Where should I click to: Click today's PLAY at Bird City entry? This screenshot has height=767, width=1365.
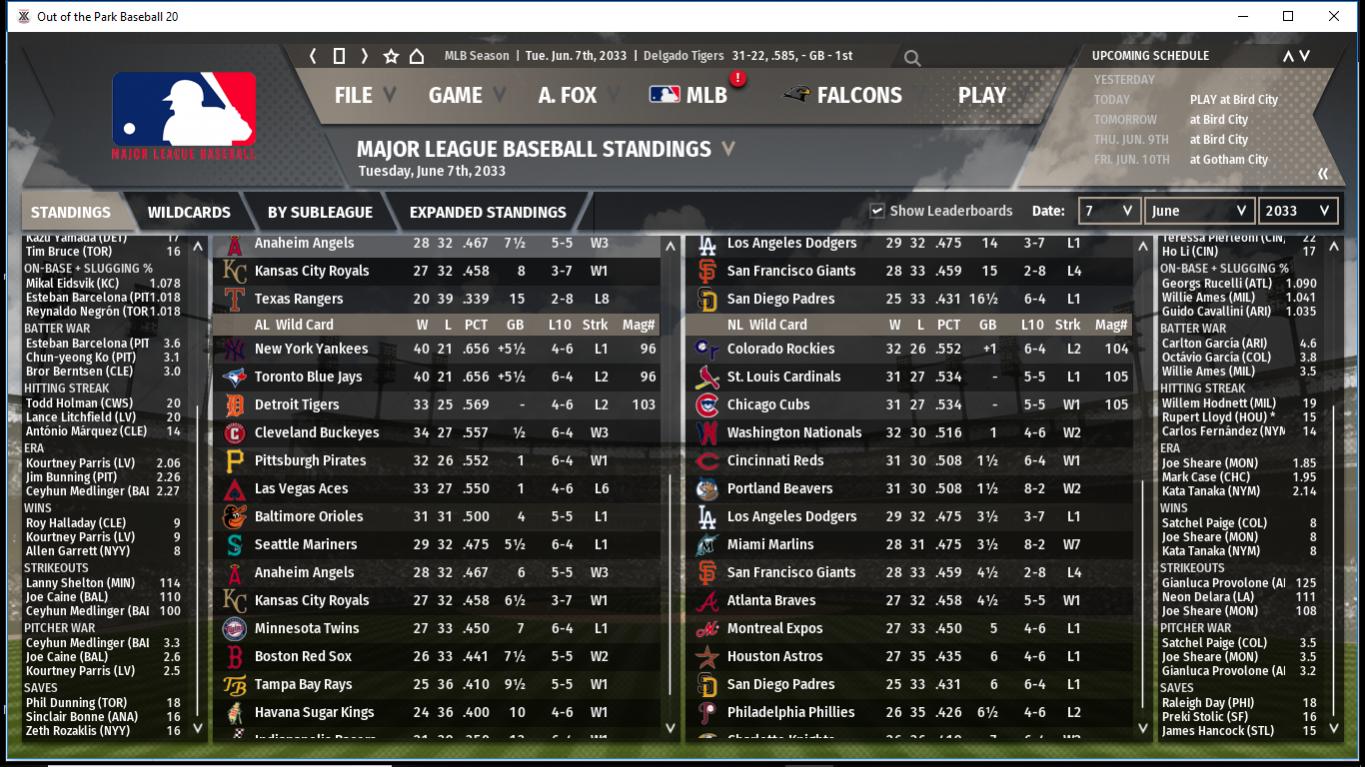(1234, 99)
